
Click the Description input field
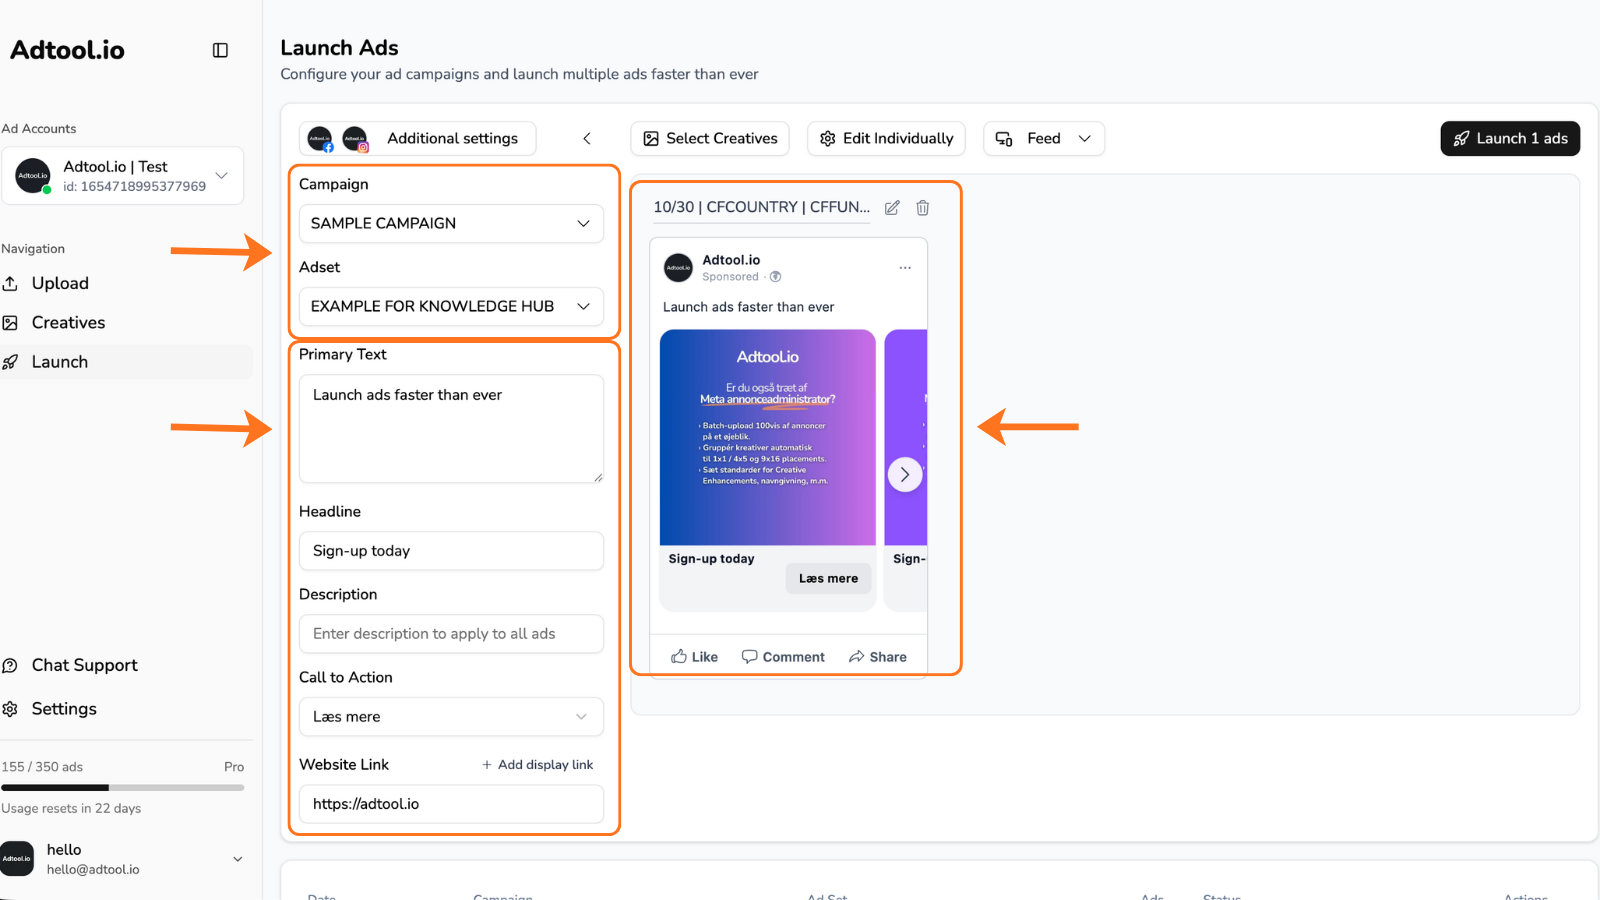pyautogui.click(x=451, y=634)
